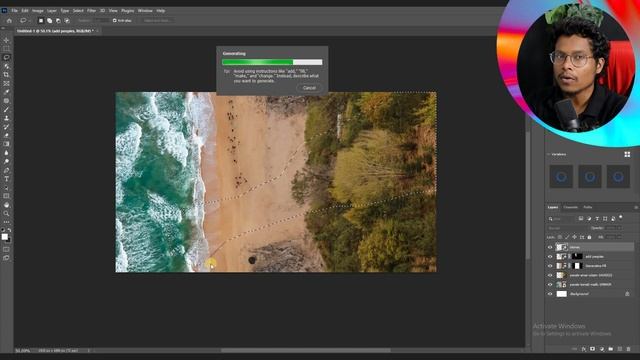The image size is (640, 360).
Task: Open the Image menu
Action: click(38, 11)
